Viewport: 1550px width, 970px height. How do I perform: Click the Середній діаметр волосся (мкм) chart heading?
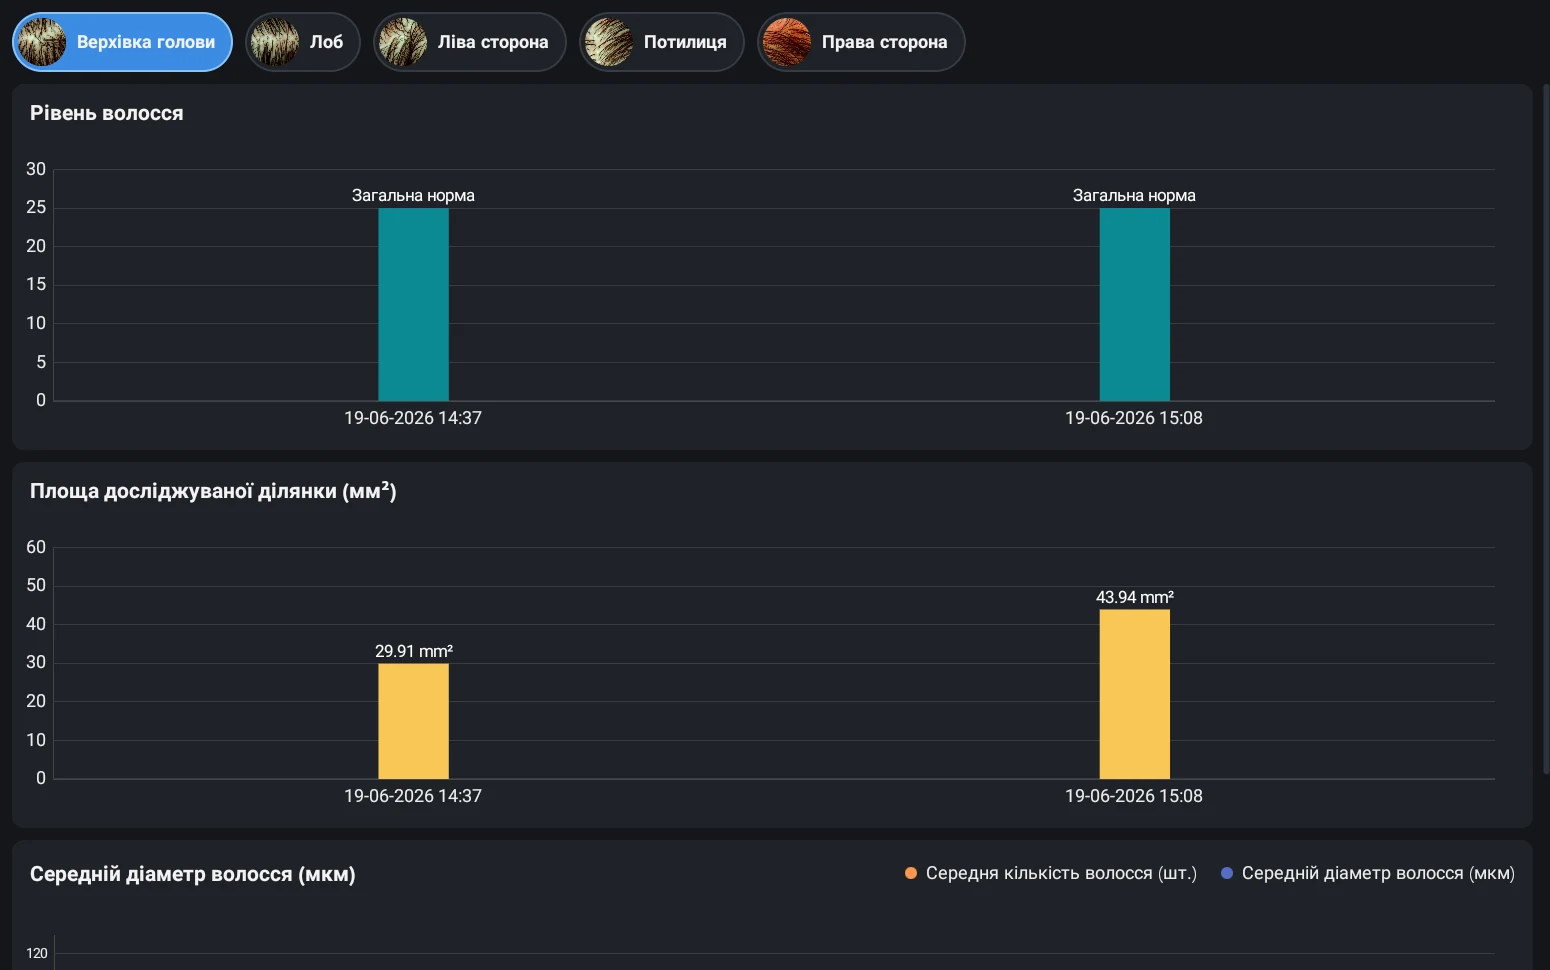pyautogui.click(x=193, y=874)
